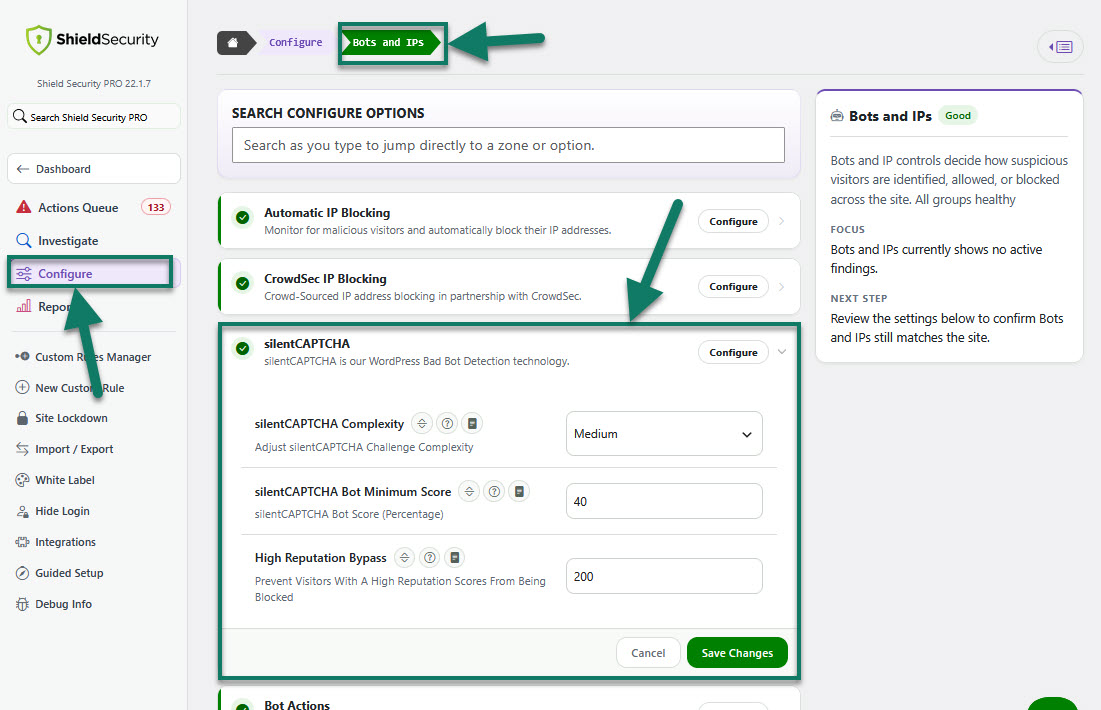This screenshot has width=1101, height=710.
Task: Click the Guided Setup compass icon
Action: 22,573
